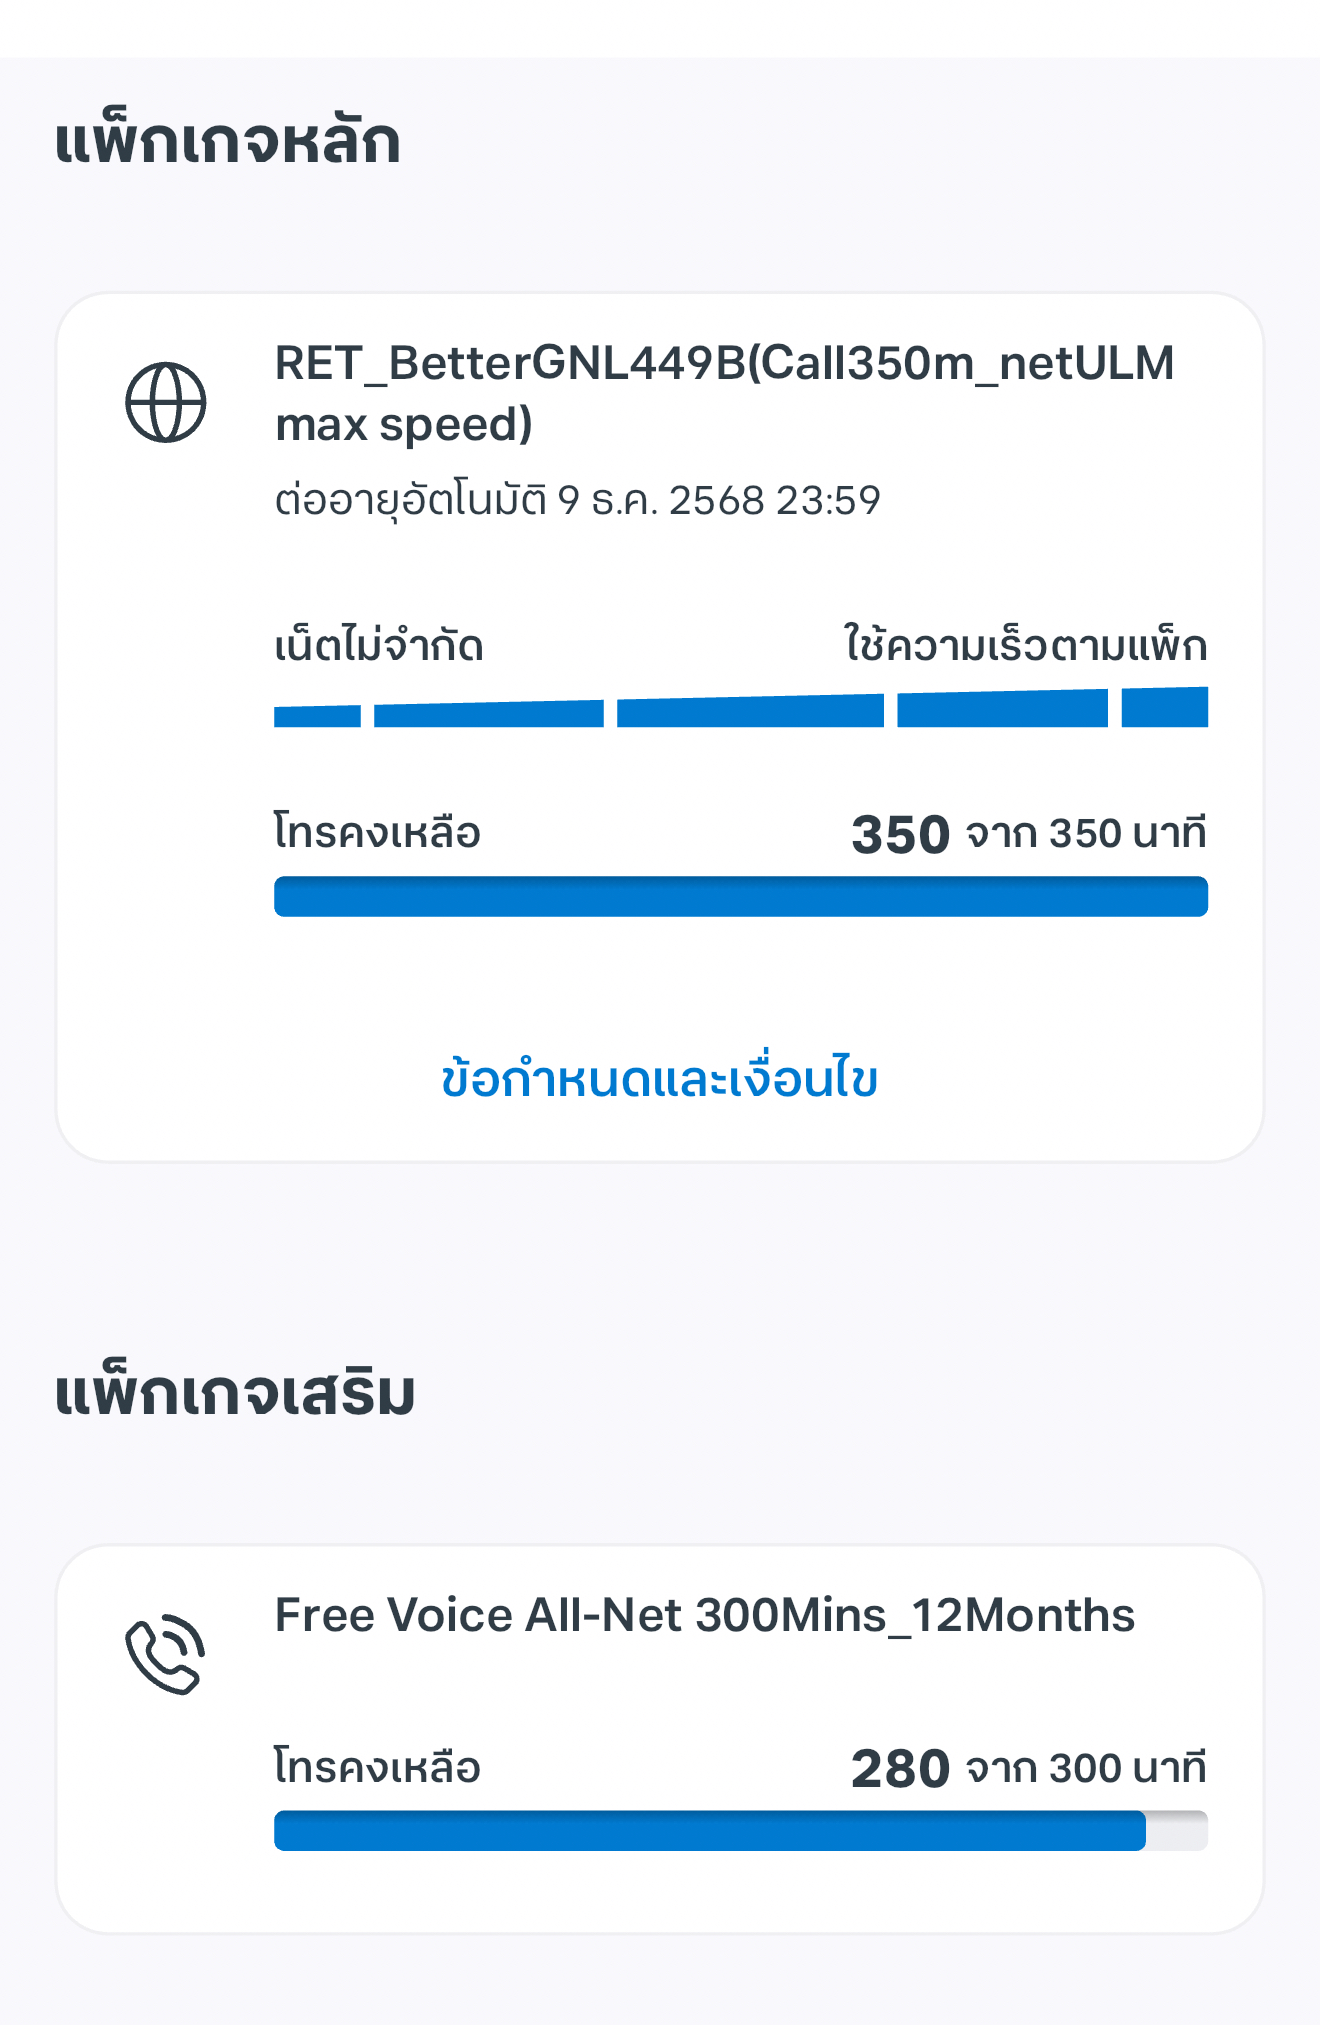This screenshot has width=1320, height=2025.
Task: Tap the globe icon of main package
Action: pos(166,402)
